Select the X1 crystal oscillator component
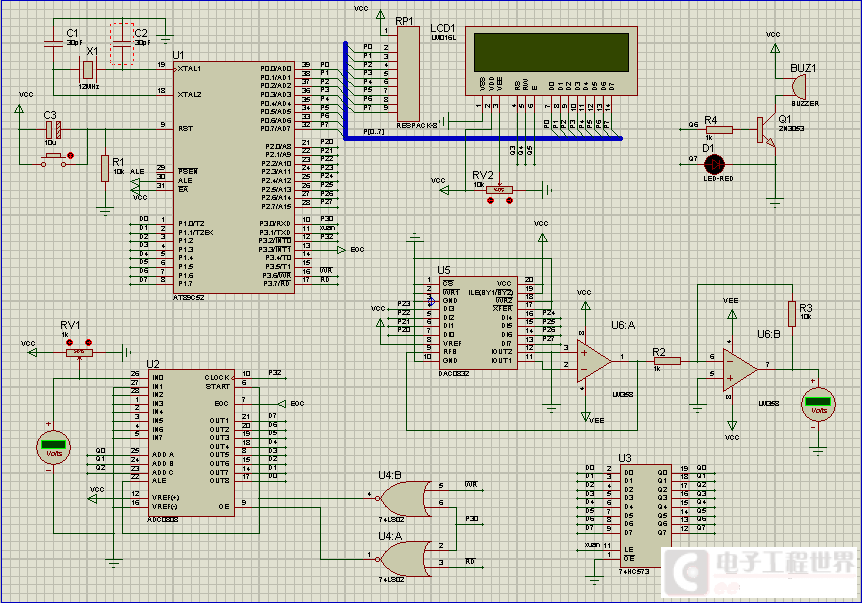862x603 pixels. pos(88,68)
